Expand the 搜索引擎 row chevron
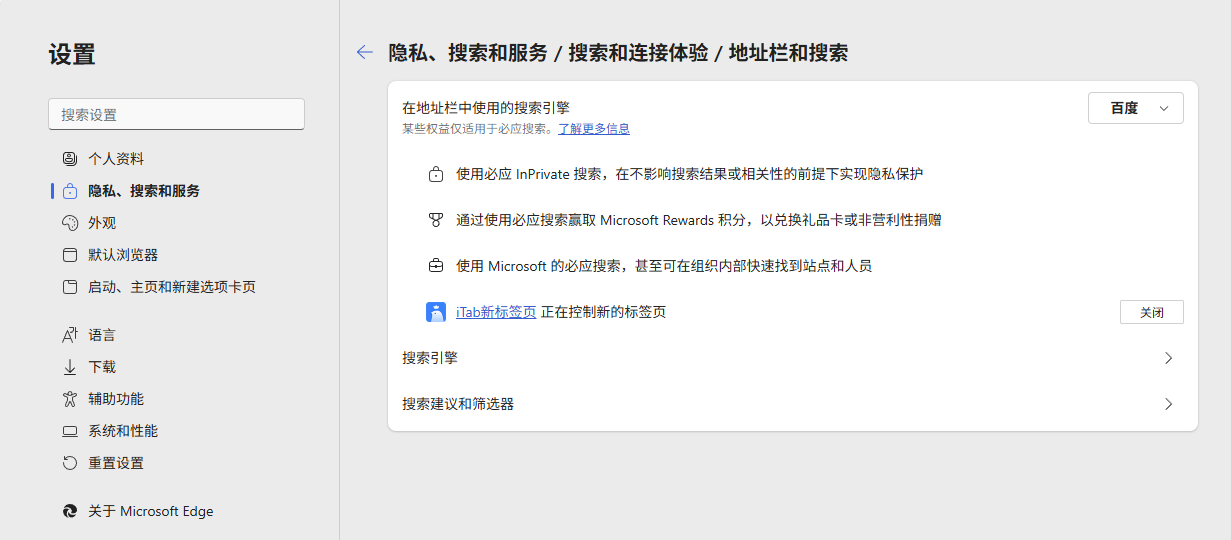This screenshot has height=540, width=1231. click(1169, 358)
